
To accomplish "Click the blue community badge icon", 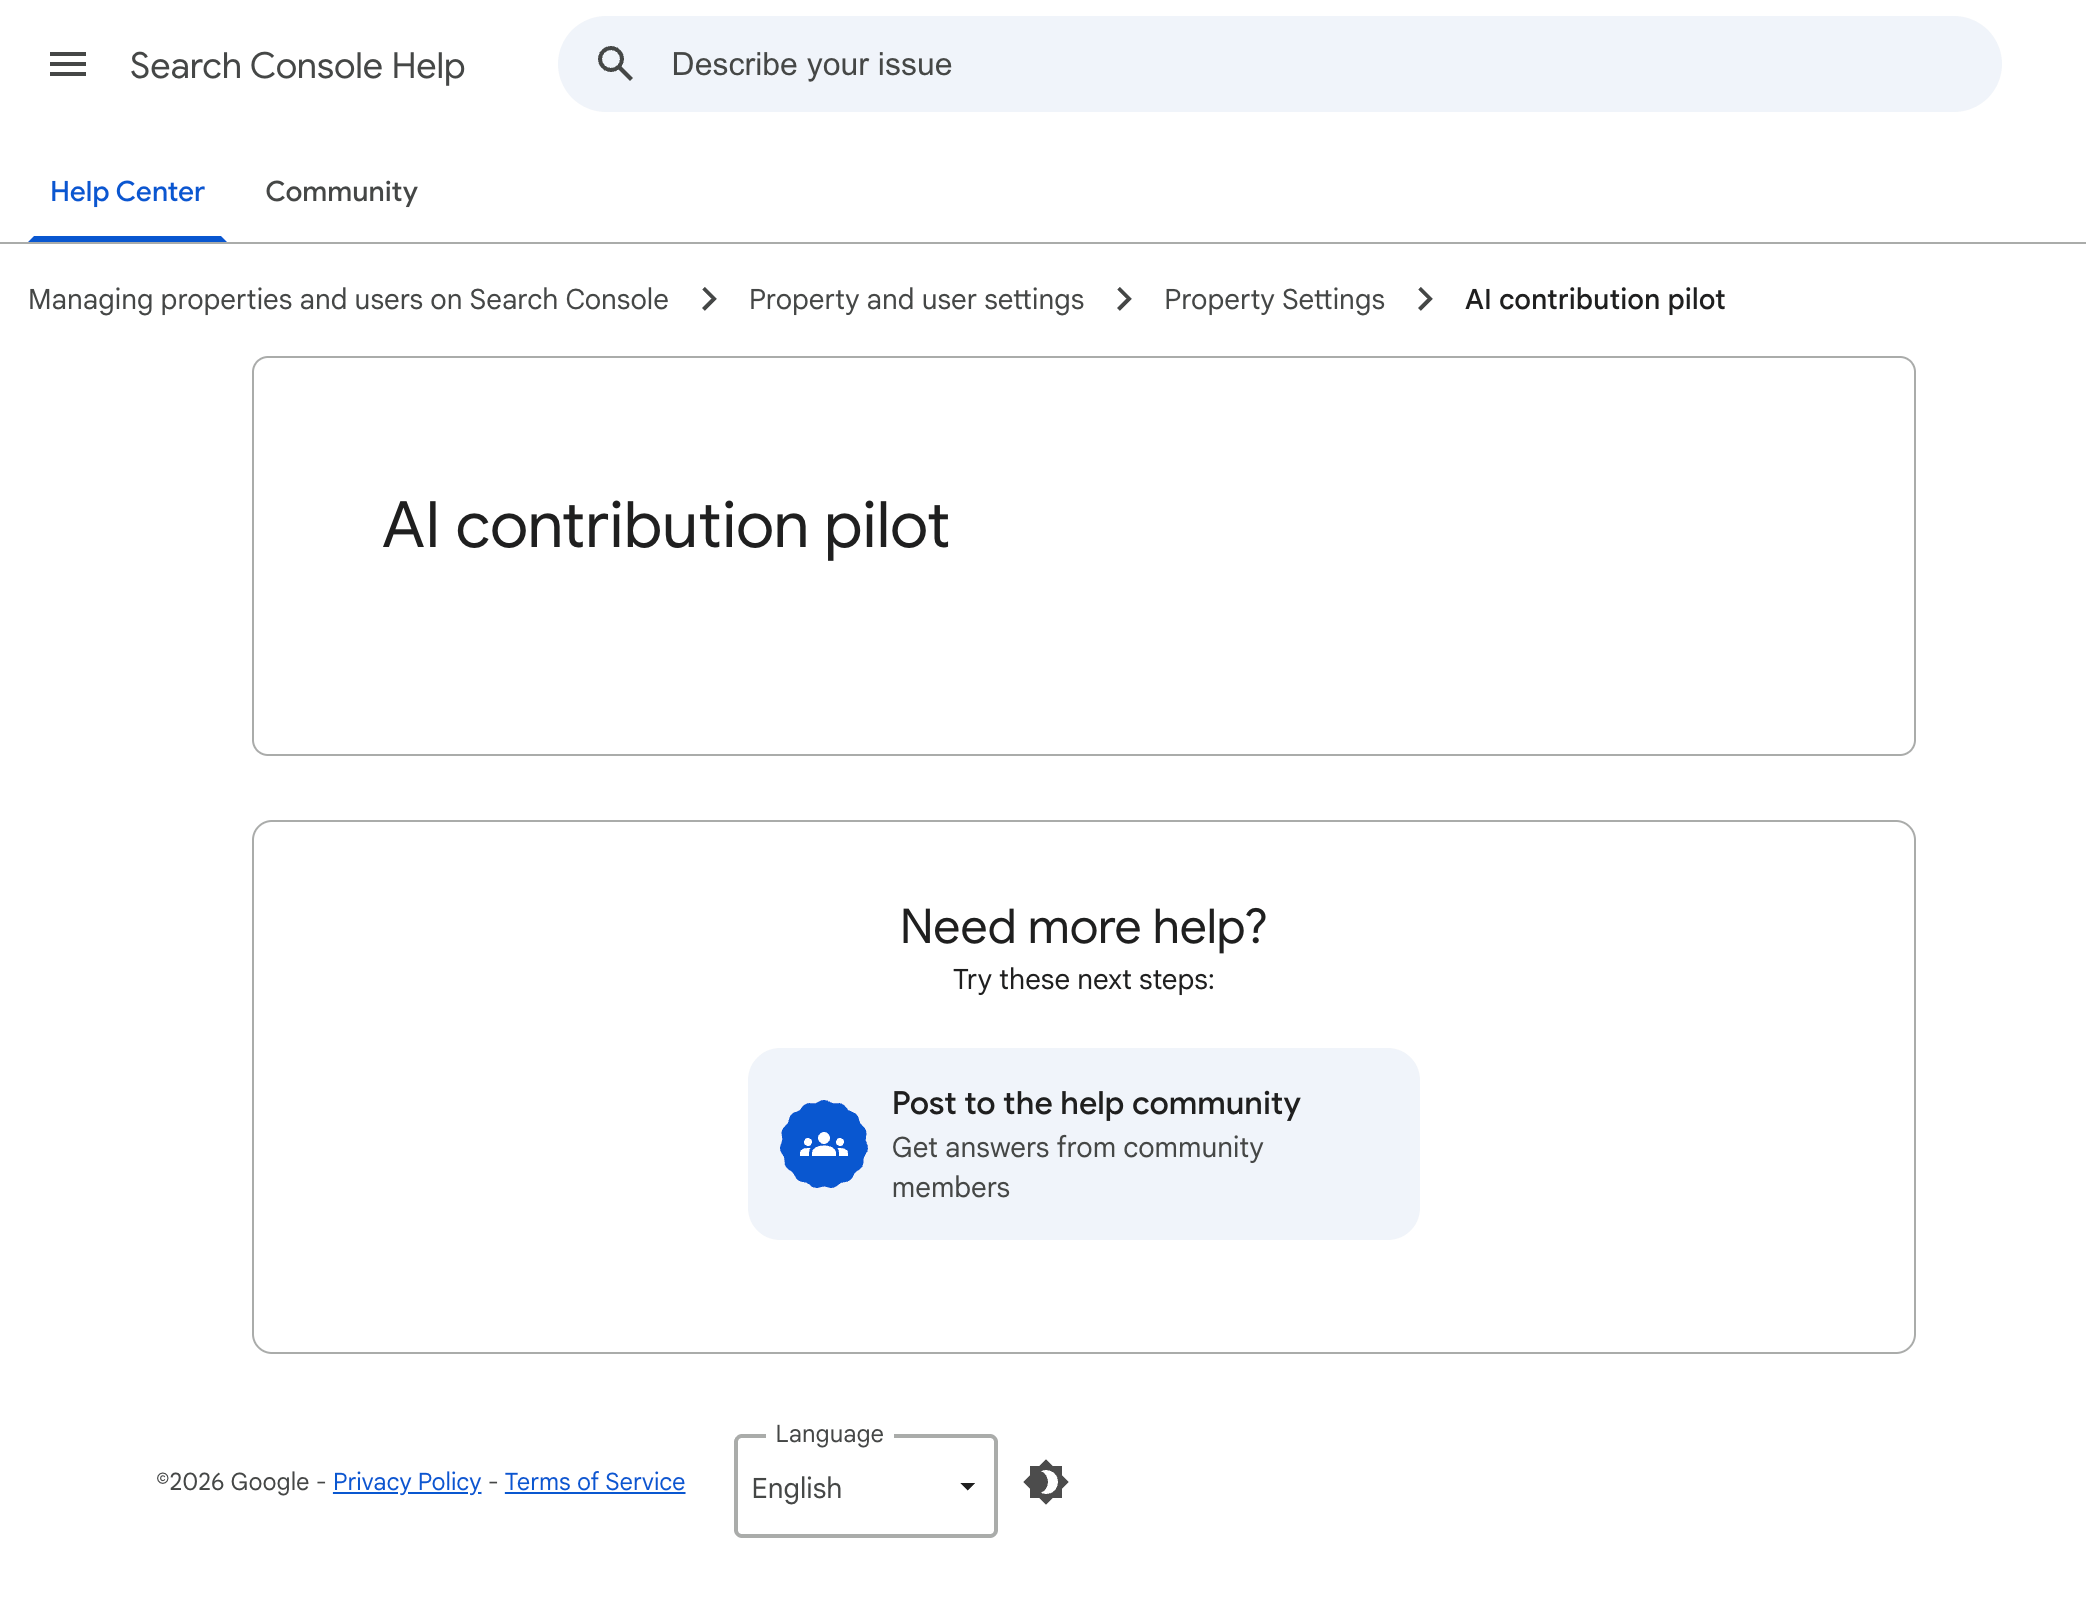I will click(823, 1143).
